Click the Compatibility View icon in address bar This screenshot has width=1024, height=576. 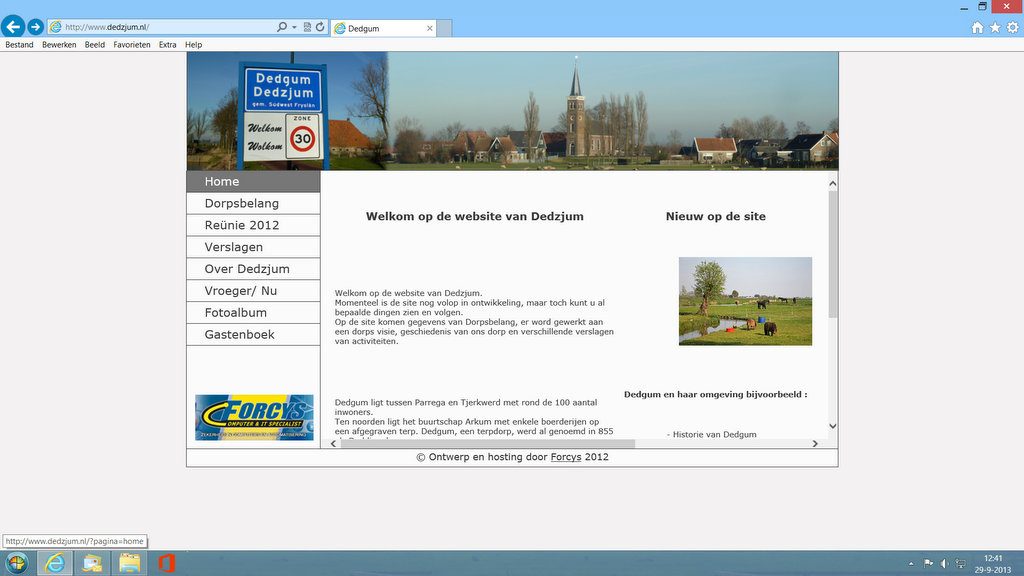(x=307, y=27)
